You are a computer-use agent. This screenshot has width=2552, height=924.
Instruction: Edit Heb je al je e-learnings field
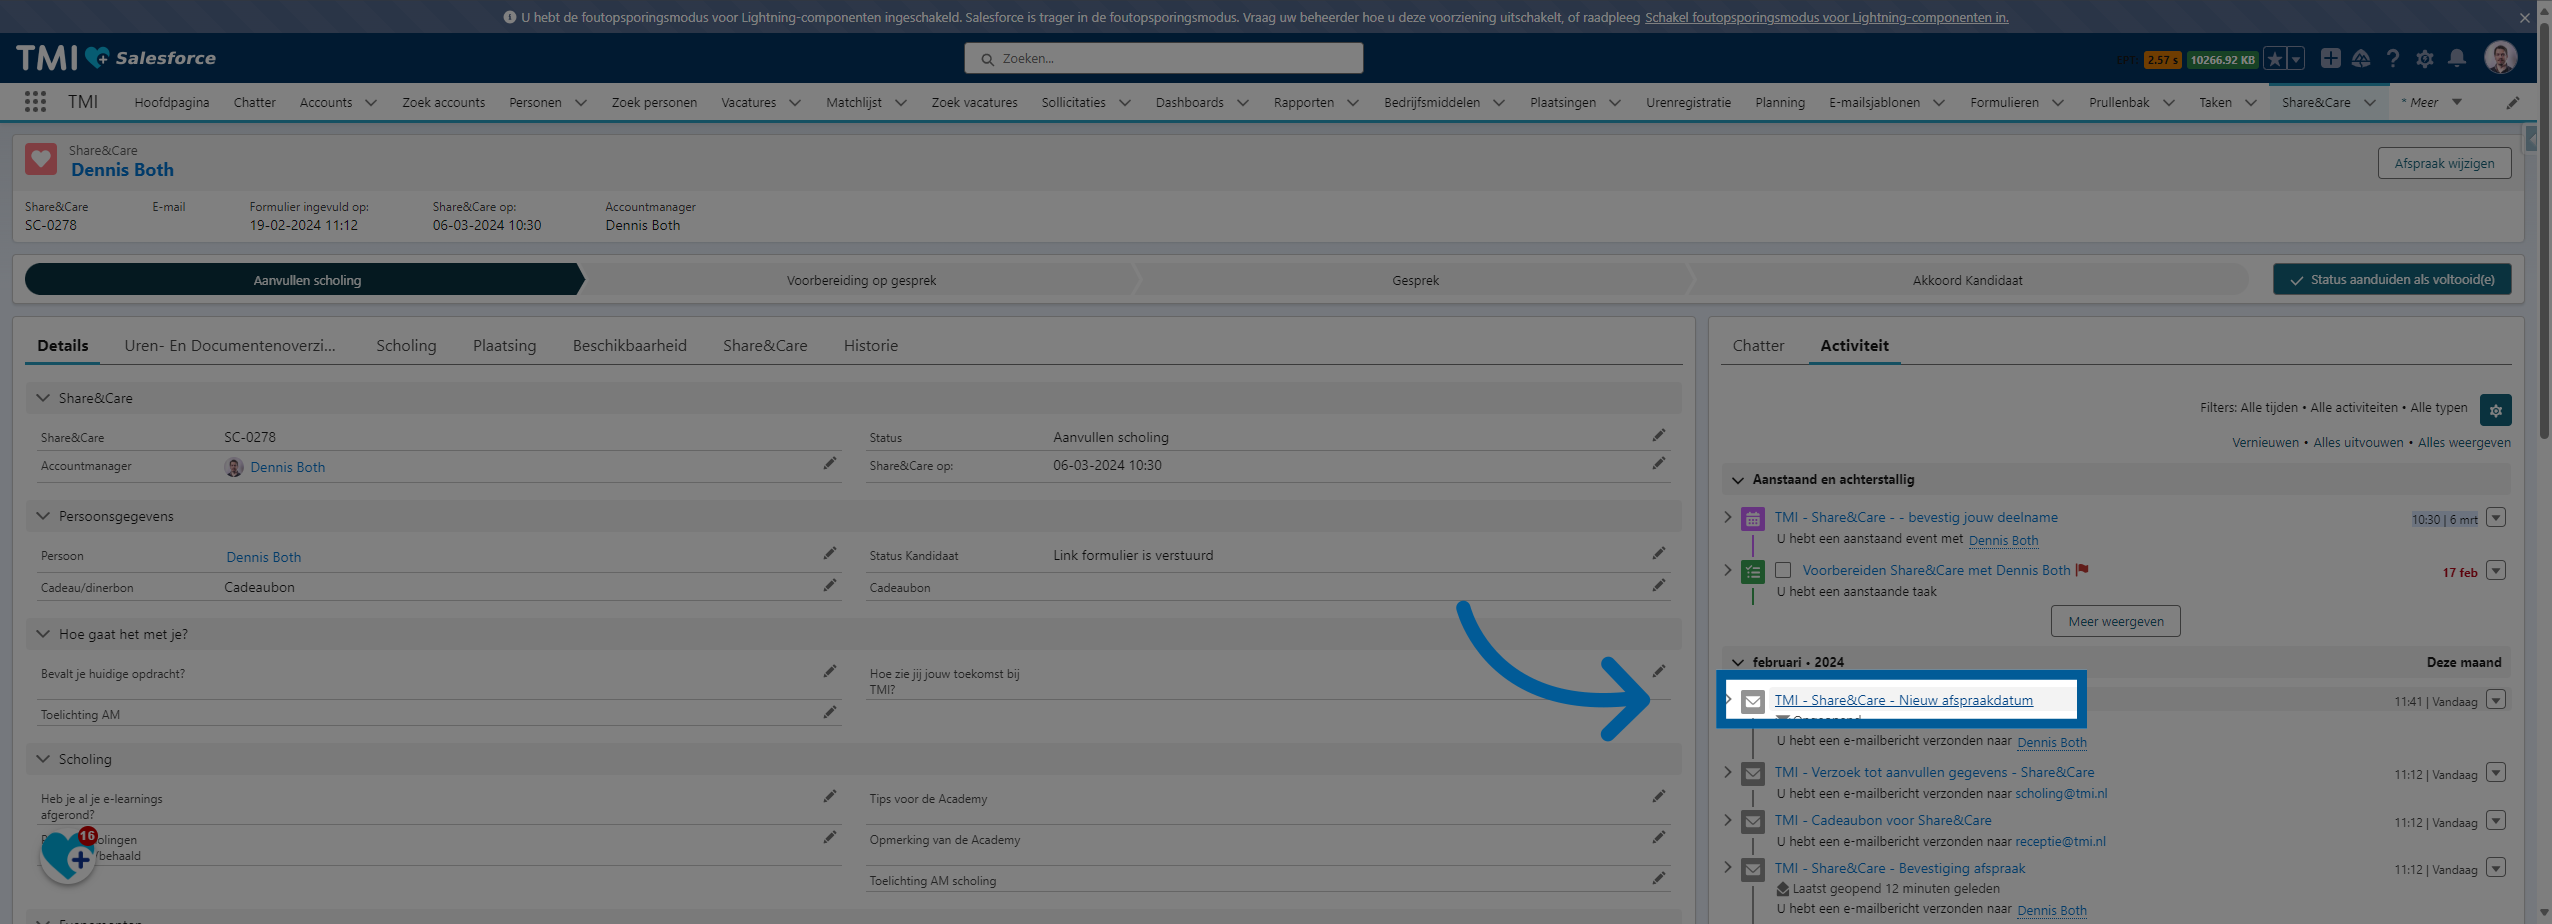829,796
